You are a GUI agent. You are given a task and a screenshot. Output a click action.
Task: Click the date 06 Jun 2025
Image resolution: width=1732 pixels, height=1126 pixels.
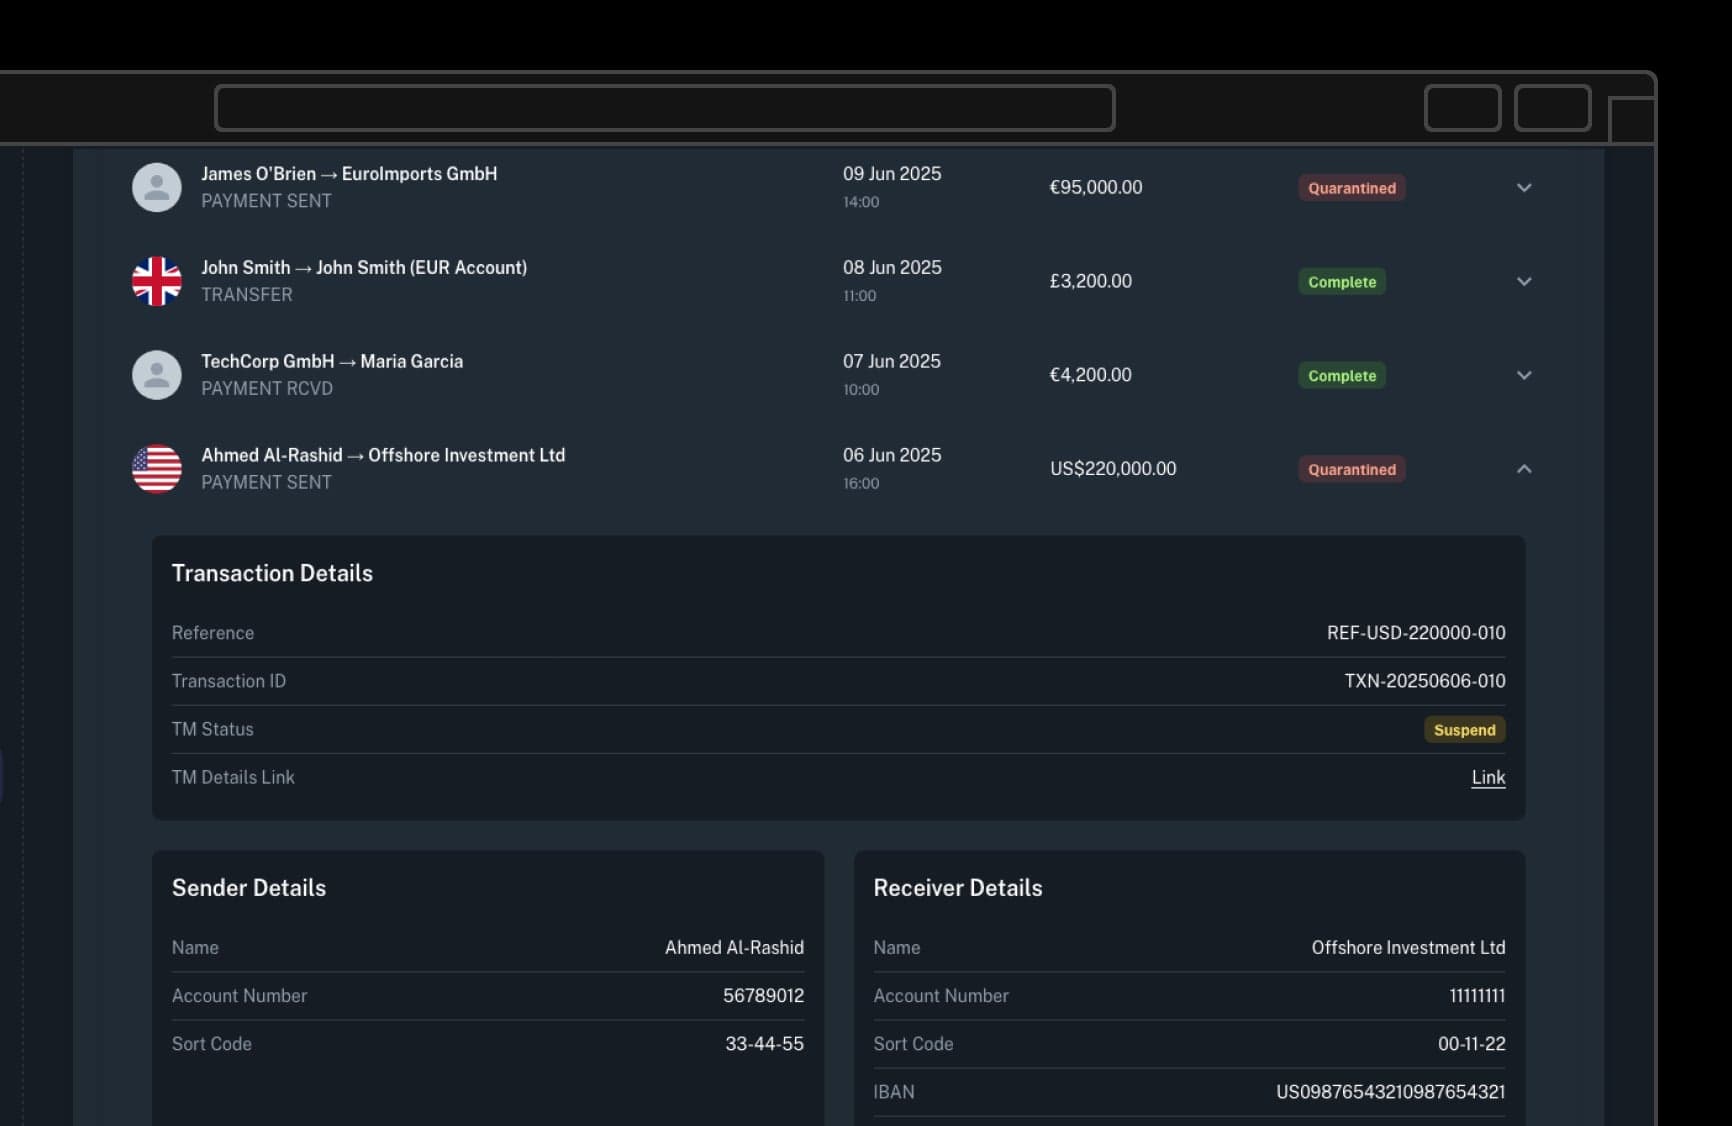click(x=892, y=455)
